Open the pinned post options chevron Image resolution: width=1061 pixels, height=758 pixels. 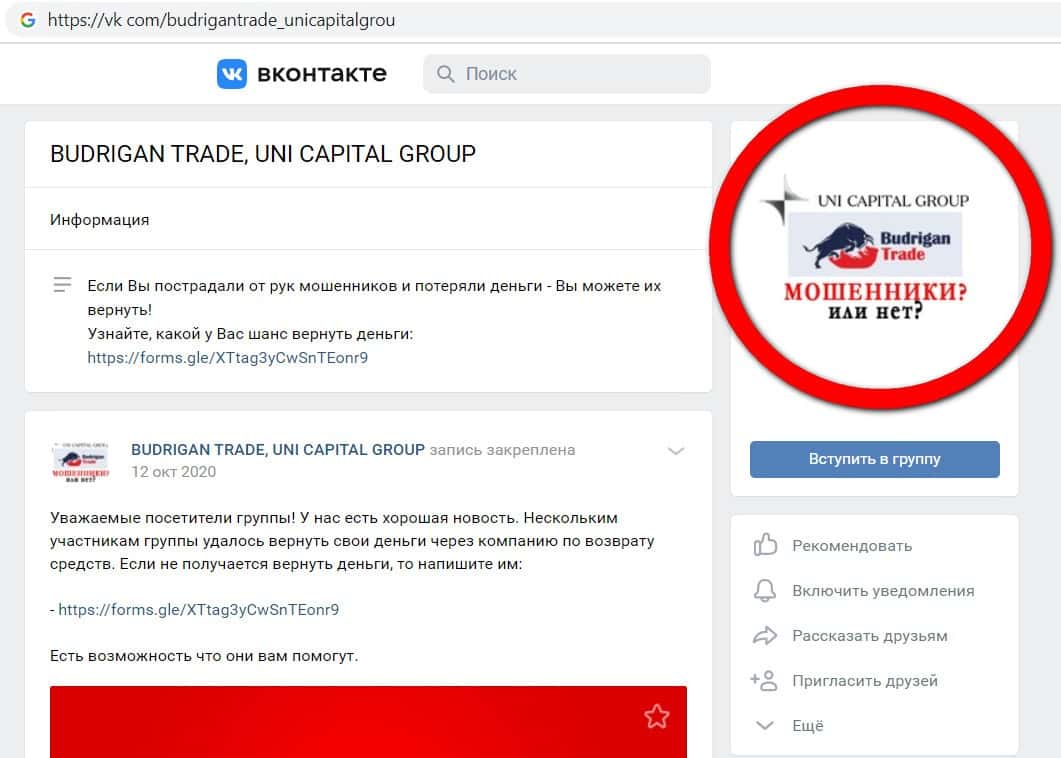(x=676, y=451)
